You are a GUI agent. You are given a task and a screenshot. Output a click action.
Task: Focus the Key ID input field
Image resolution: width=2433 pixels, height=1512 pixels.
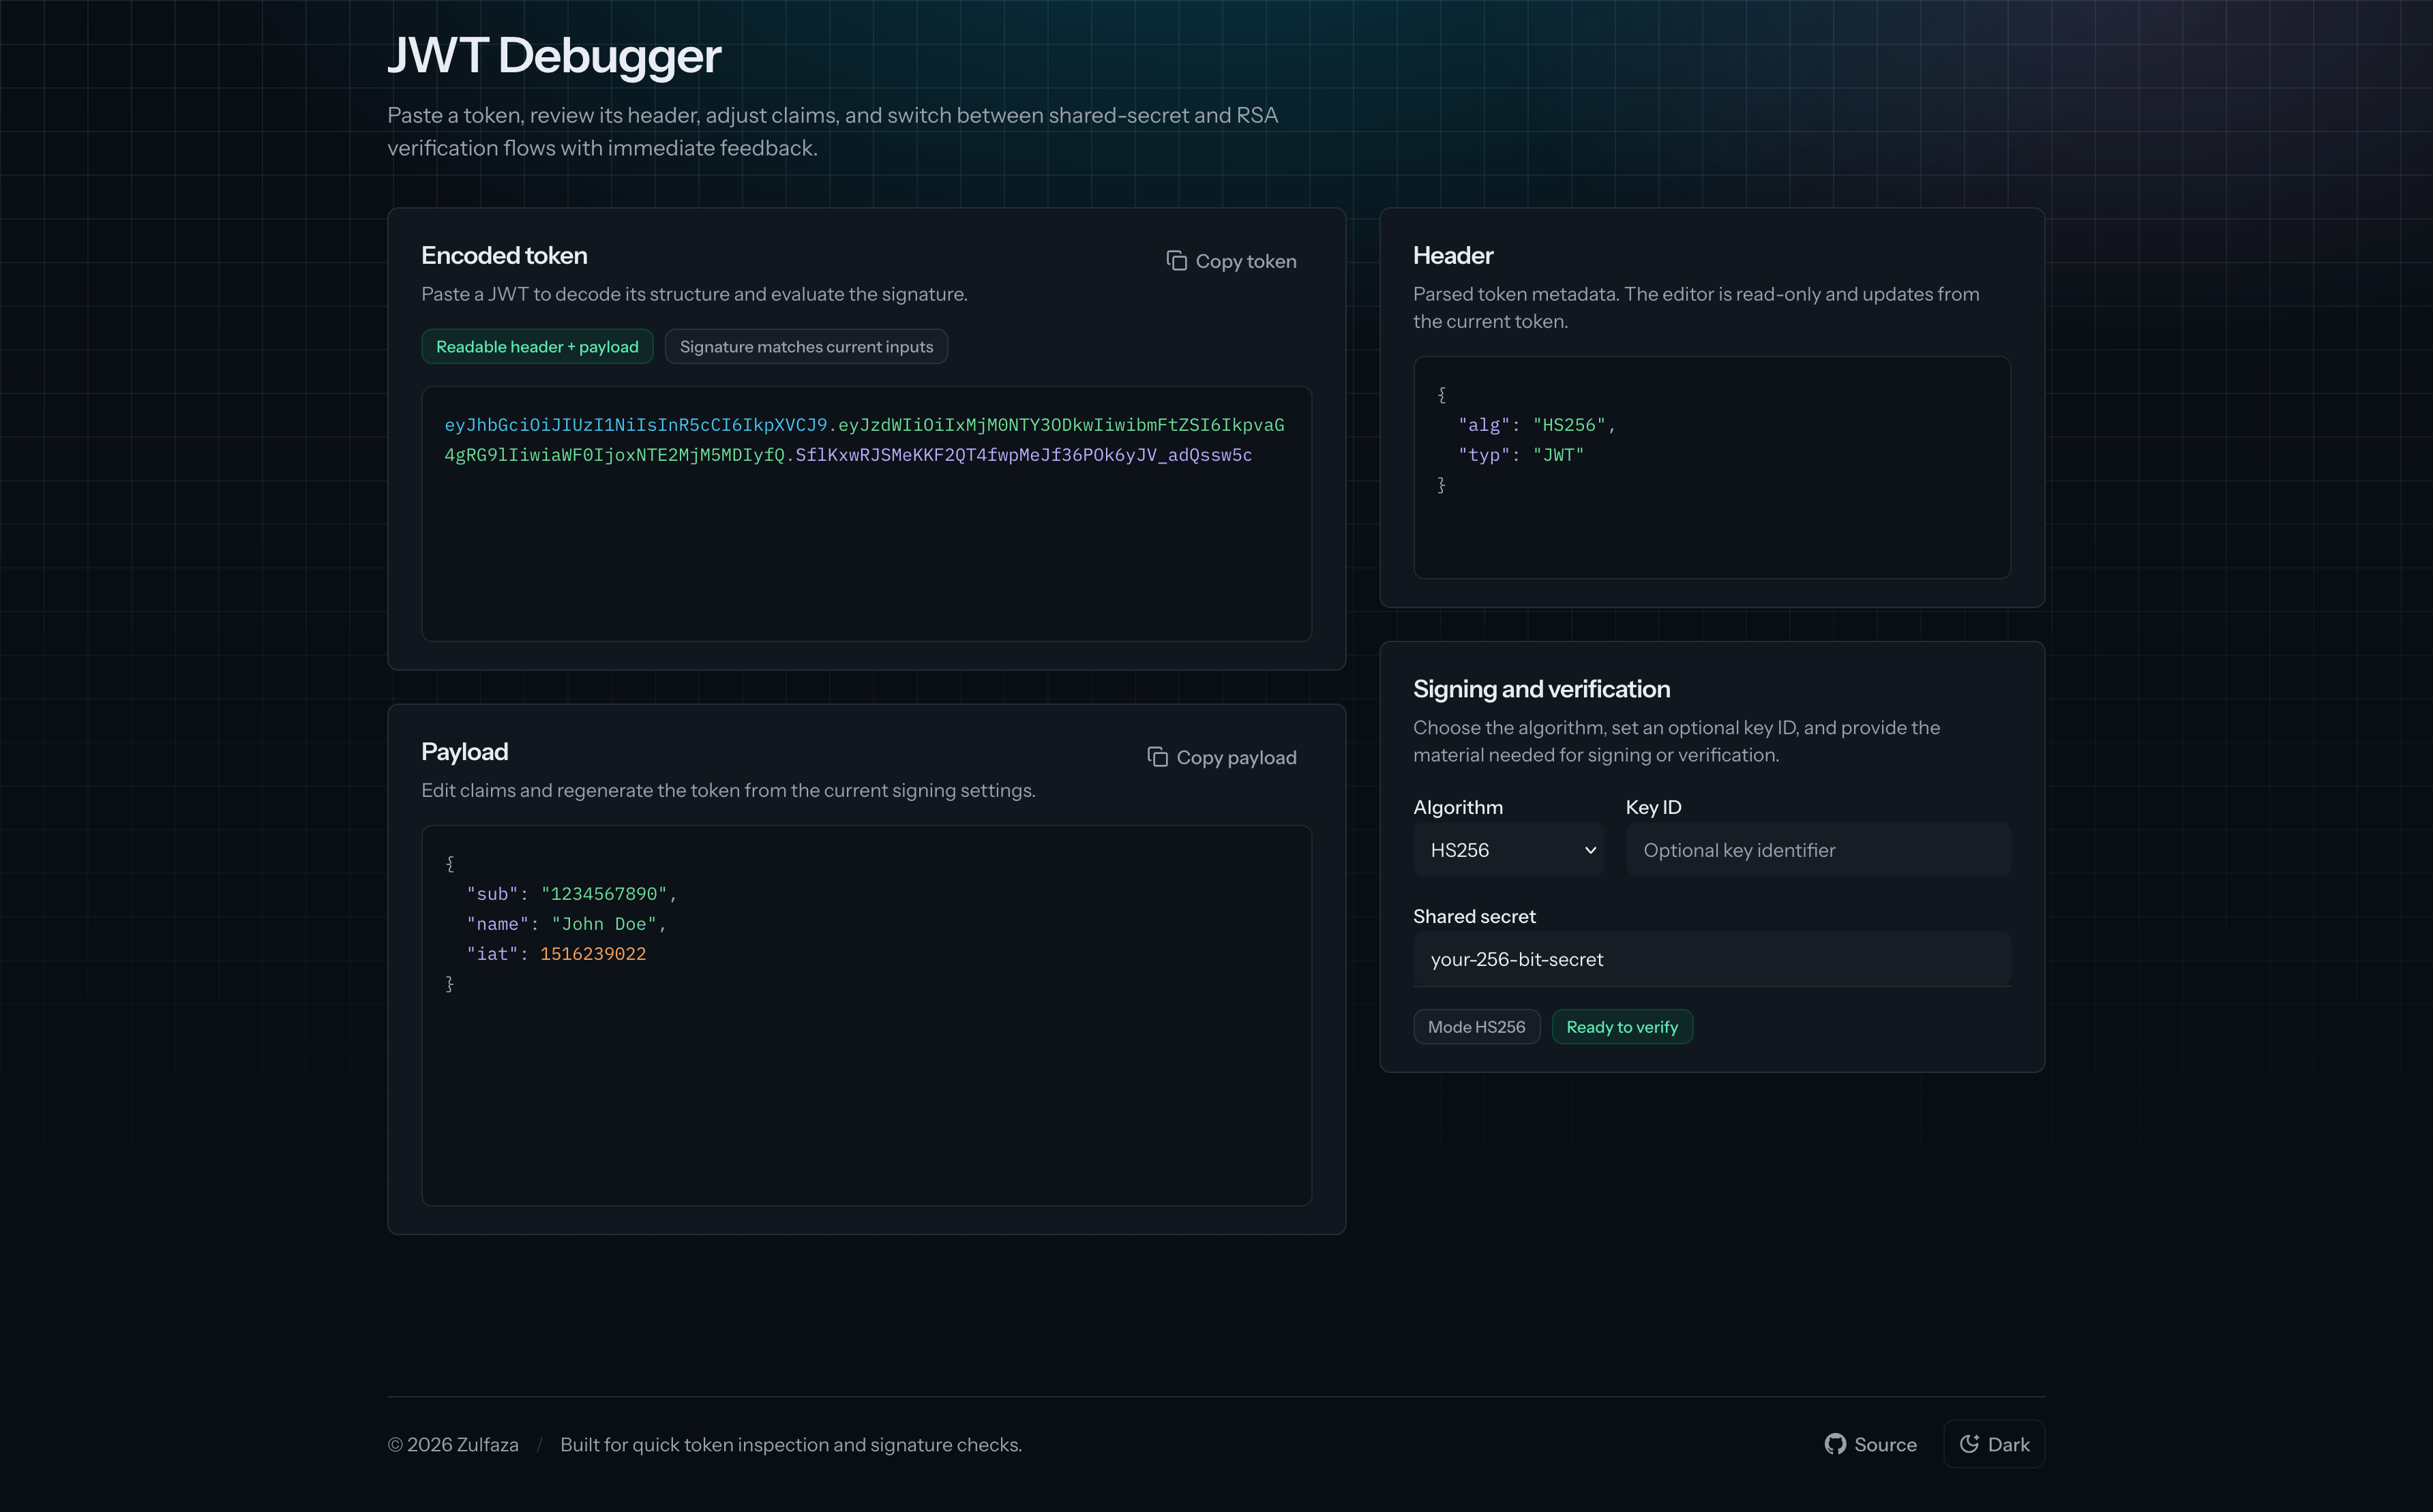1817,850
